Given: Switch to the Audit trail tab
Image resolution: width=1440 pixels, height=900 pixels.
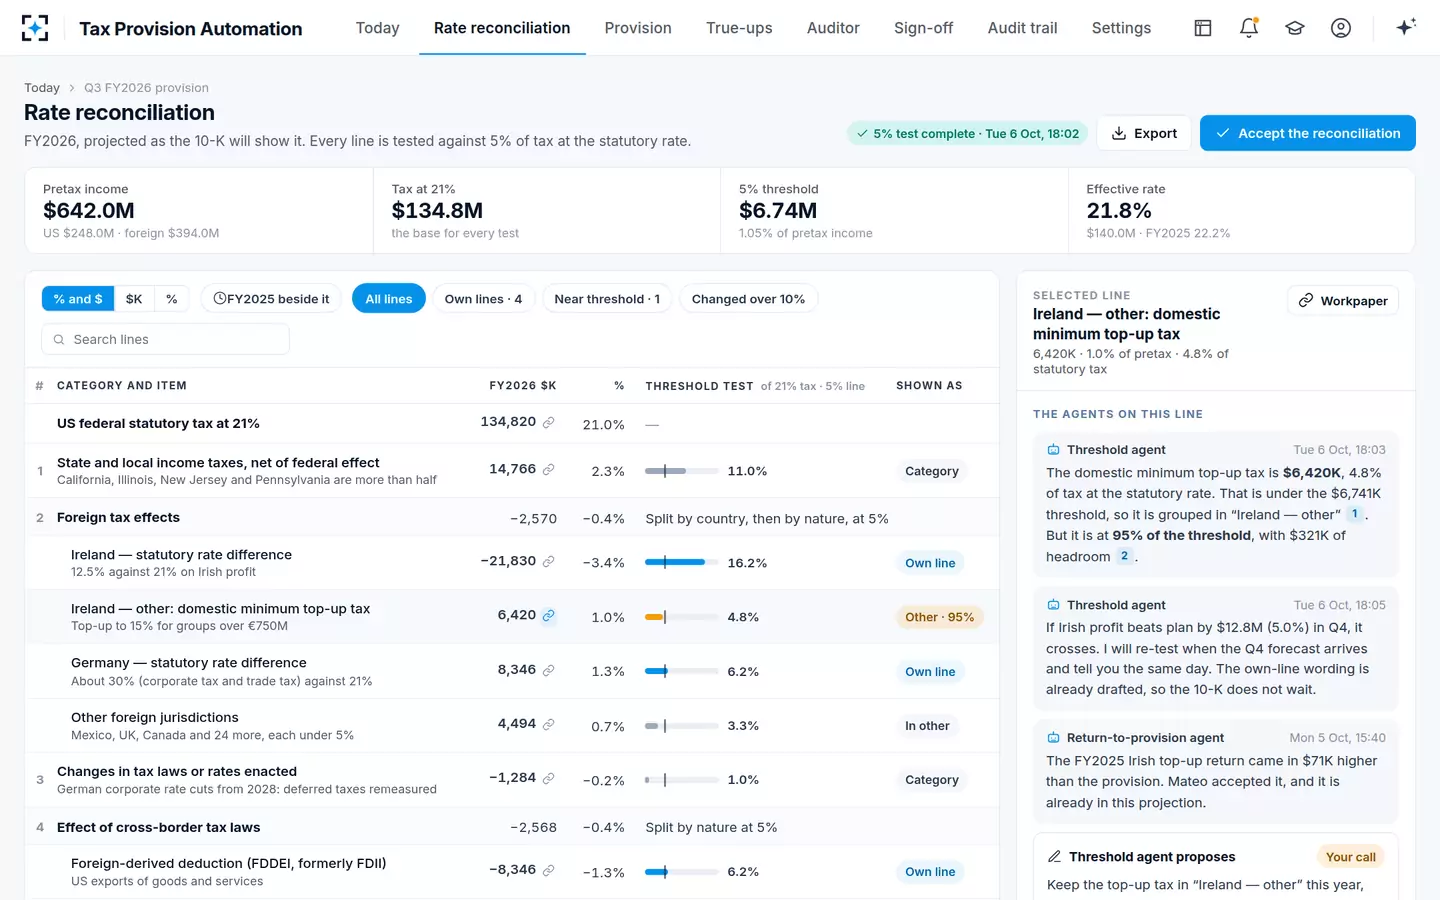Looking at the screenshot, I should point(1022,28).
